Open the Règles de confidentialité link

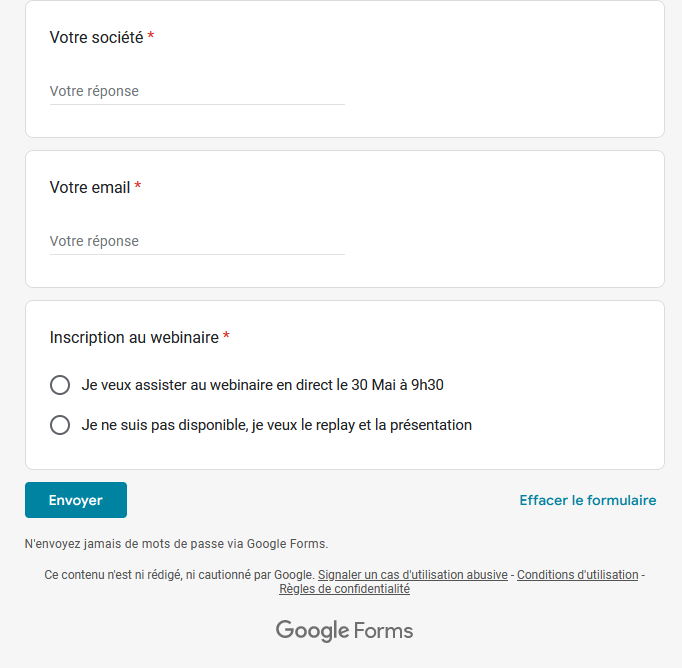[344, 589]
